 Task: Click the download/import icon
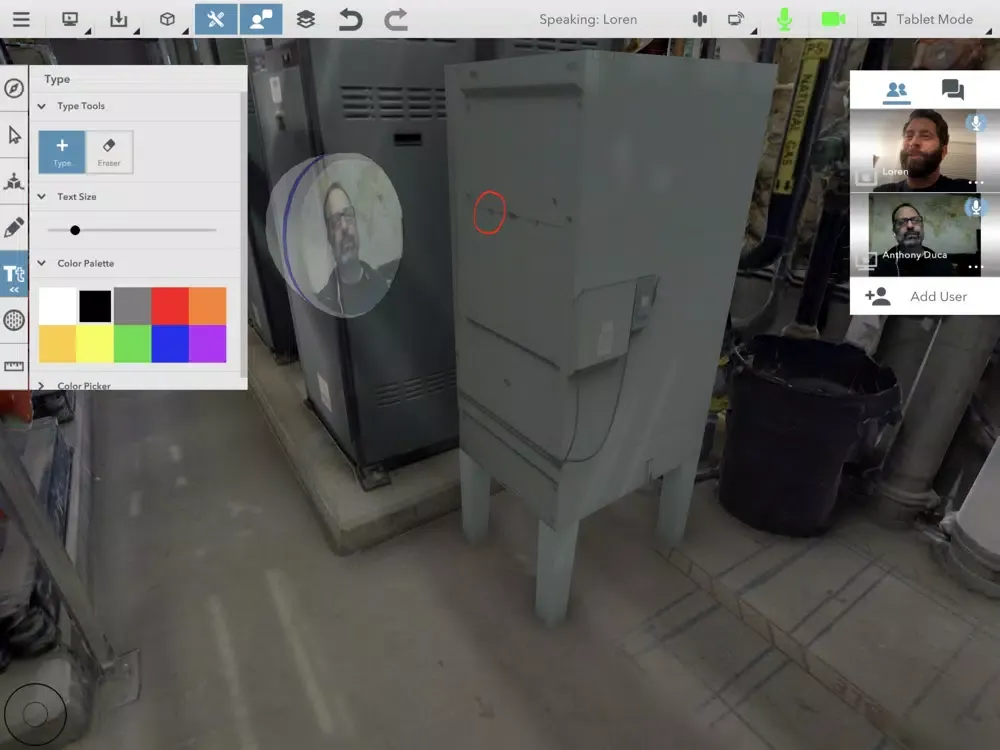pyautogui.click(x=119, y=19)
